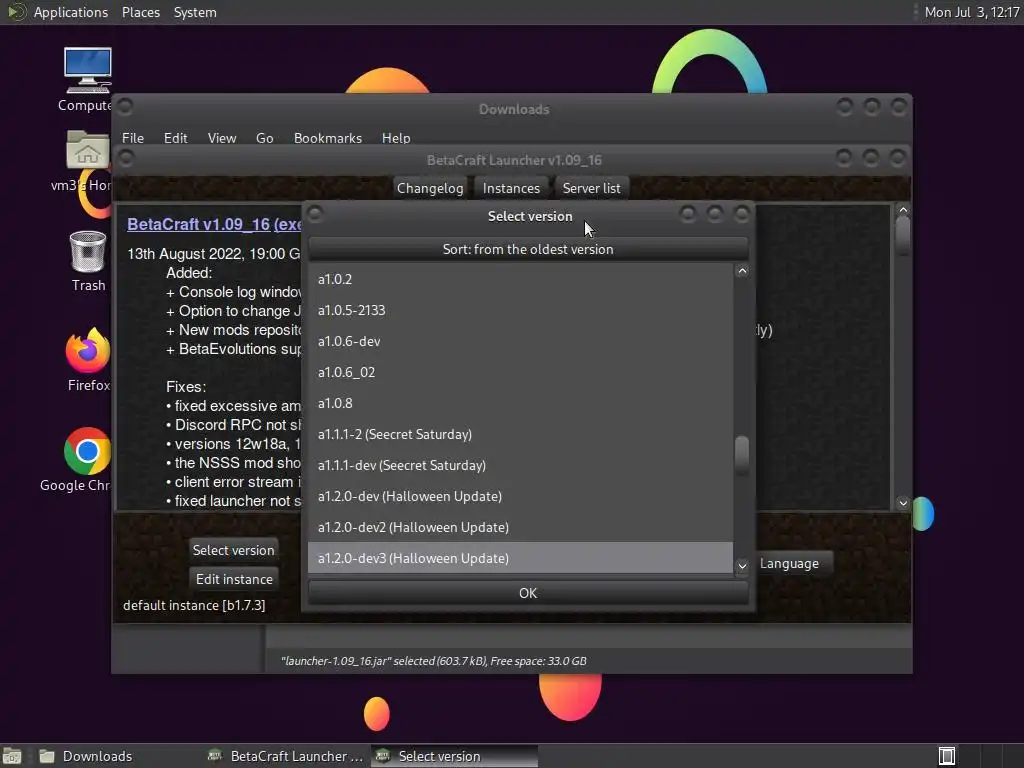Open Edit menu in Downloads window
The image size is (1024, 768).
(175, 138)
